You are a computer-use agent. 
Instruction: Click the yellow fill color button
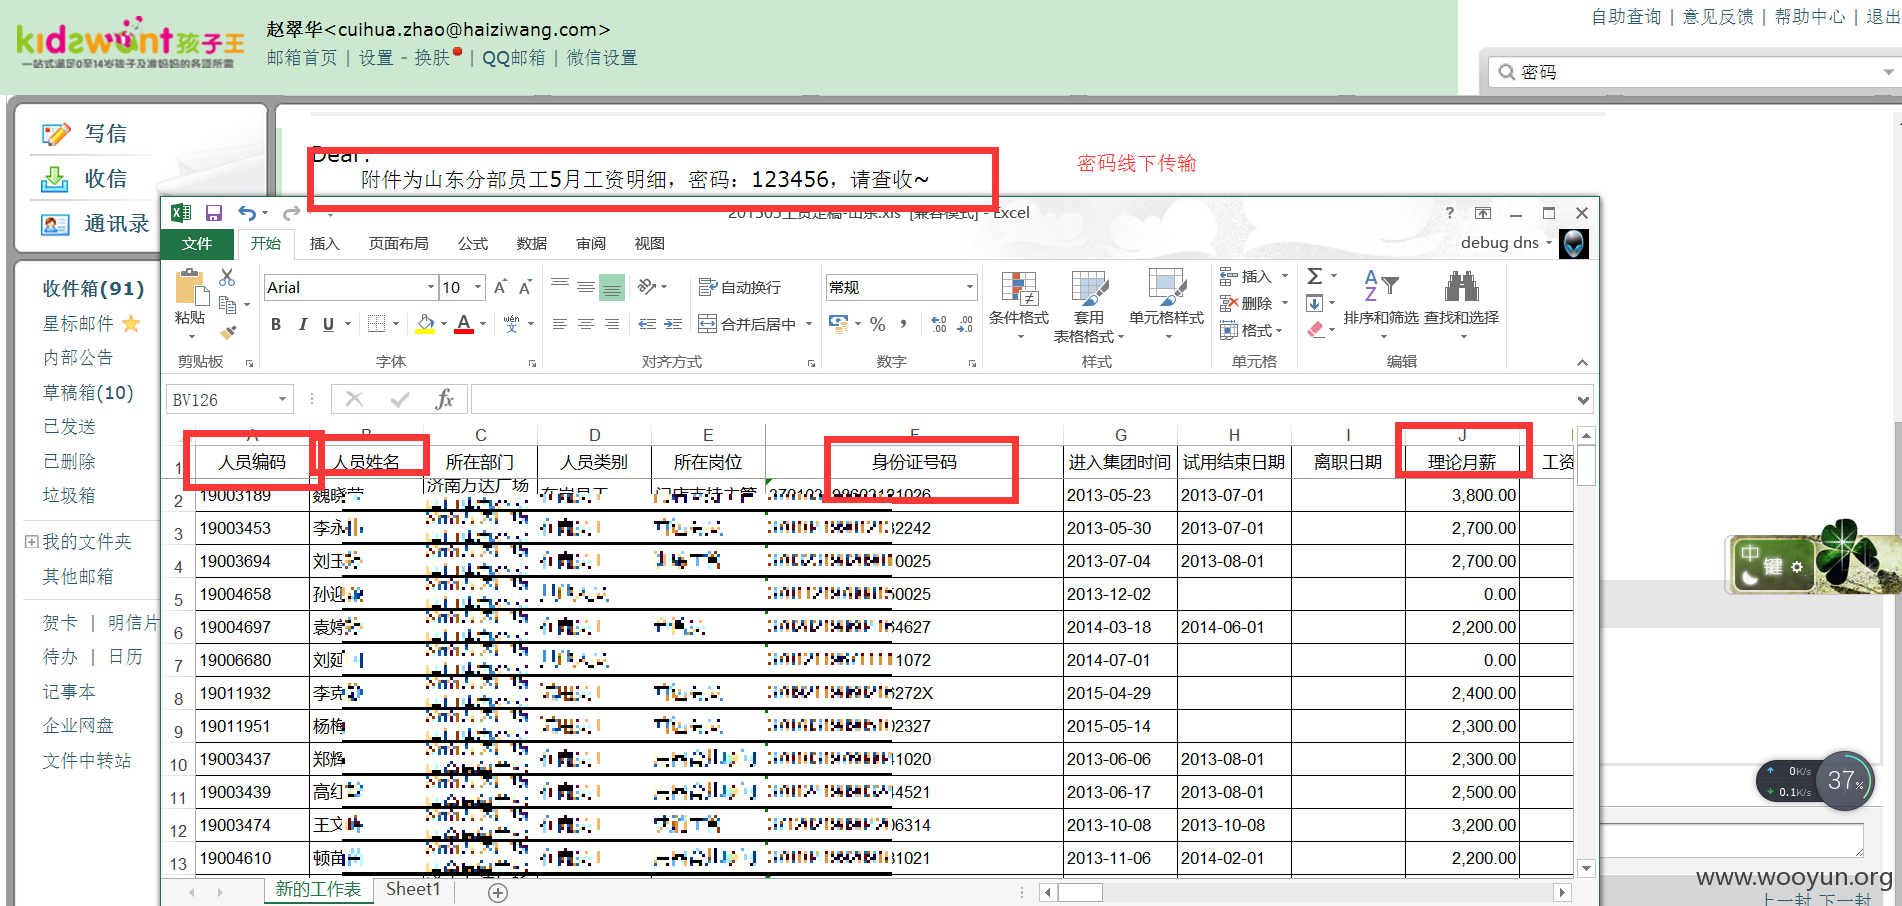[425, 324]
